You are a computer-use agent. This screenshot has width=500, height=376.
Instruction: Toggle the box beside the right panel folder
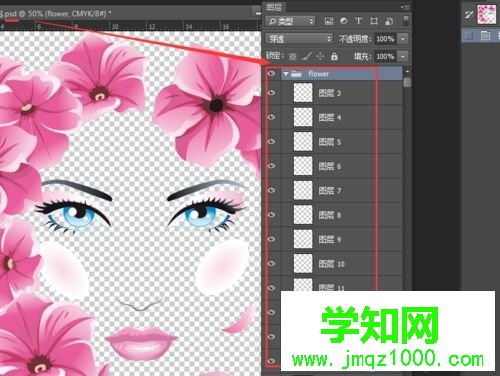[x=469, y=35]
